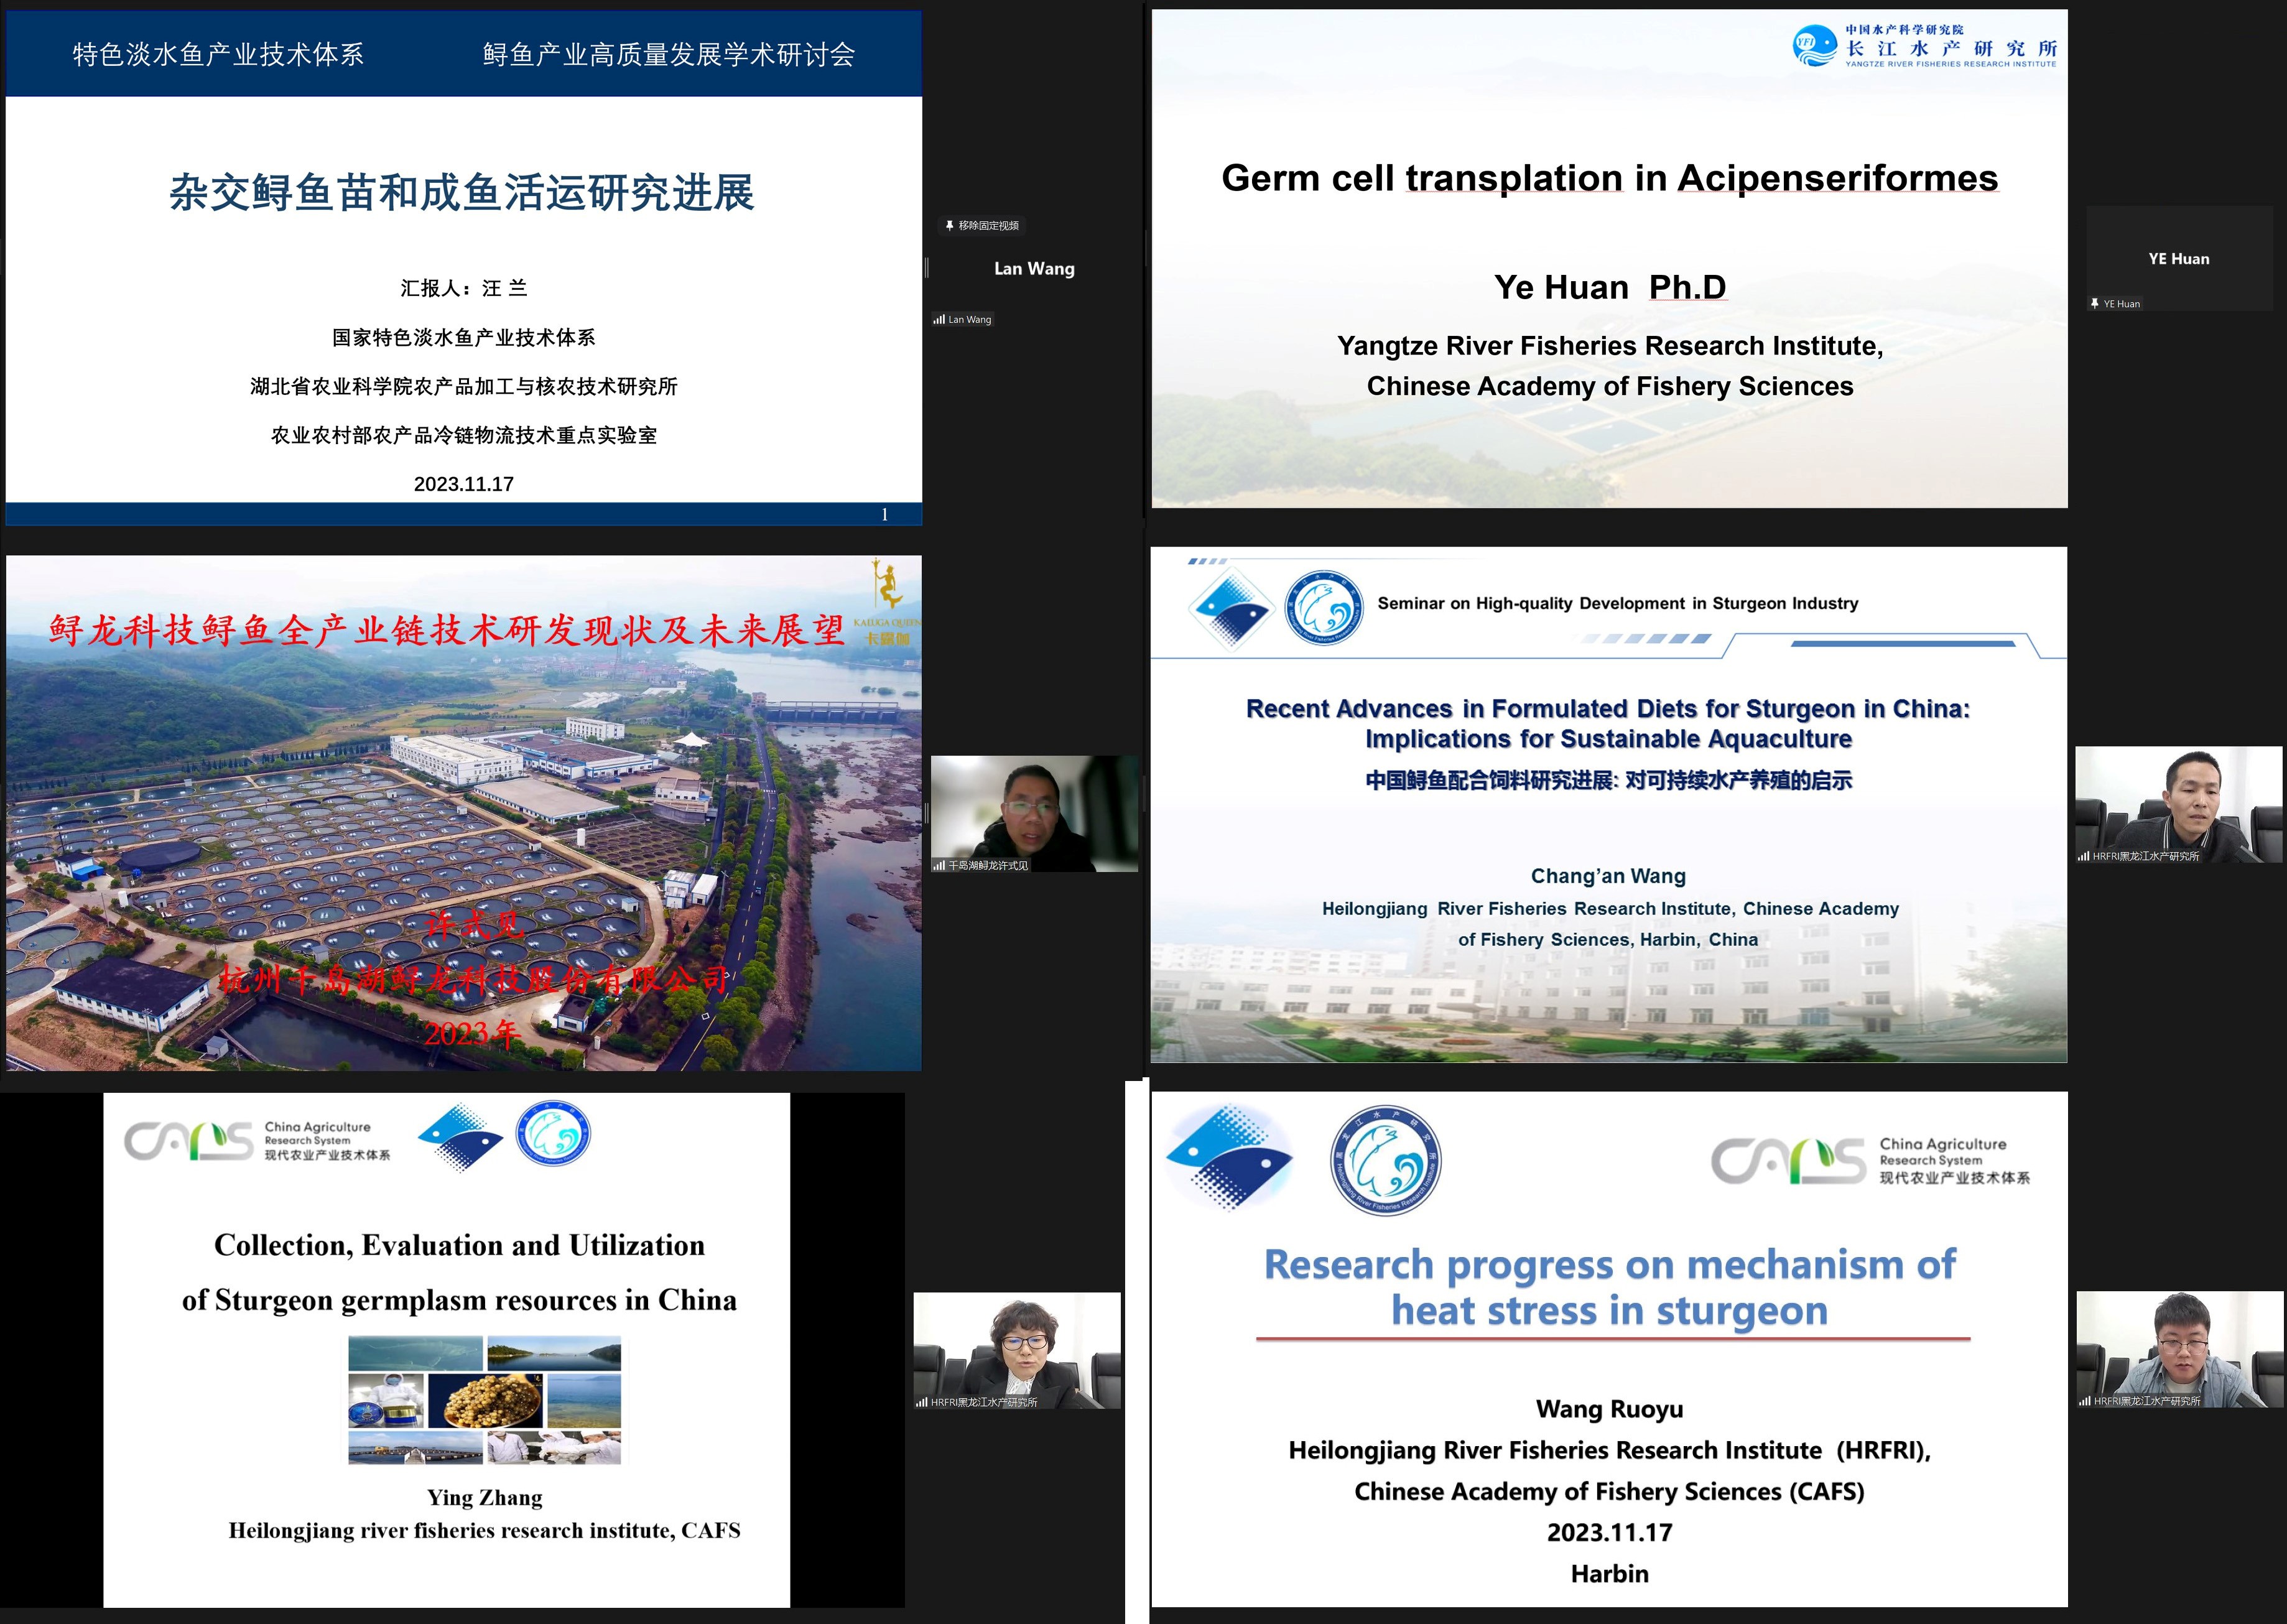Screen dimensions: 2287x1624
Task: Click slide number 1 on the 杂交鲟鱼苗 slide
Action: (884, 514)
